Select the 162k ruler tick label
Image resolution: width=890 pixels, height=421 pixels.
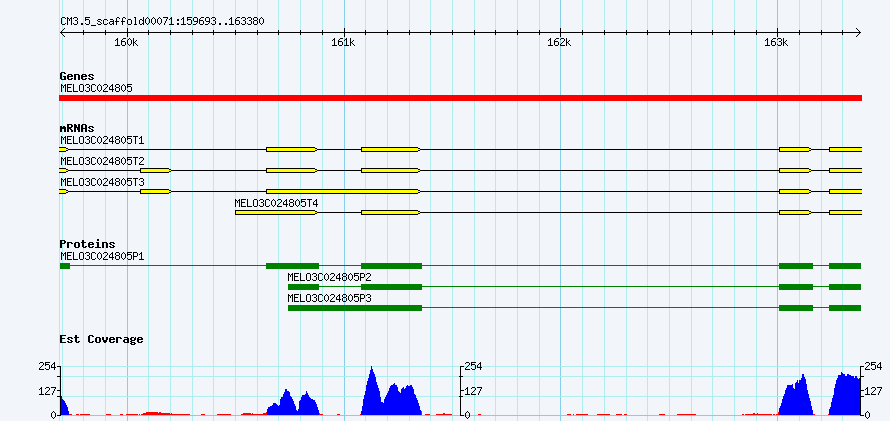point(559,43)
